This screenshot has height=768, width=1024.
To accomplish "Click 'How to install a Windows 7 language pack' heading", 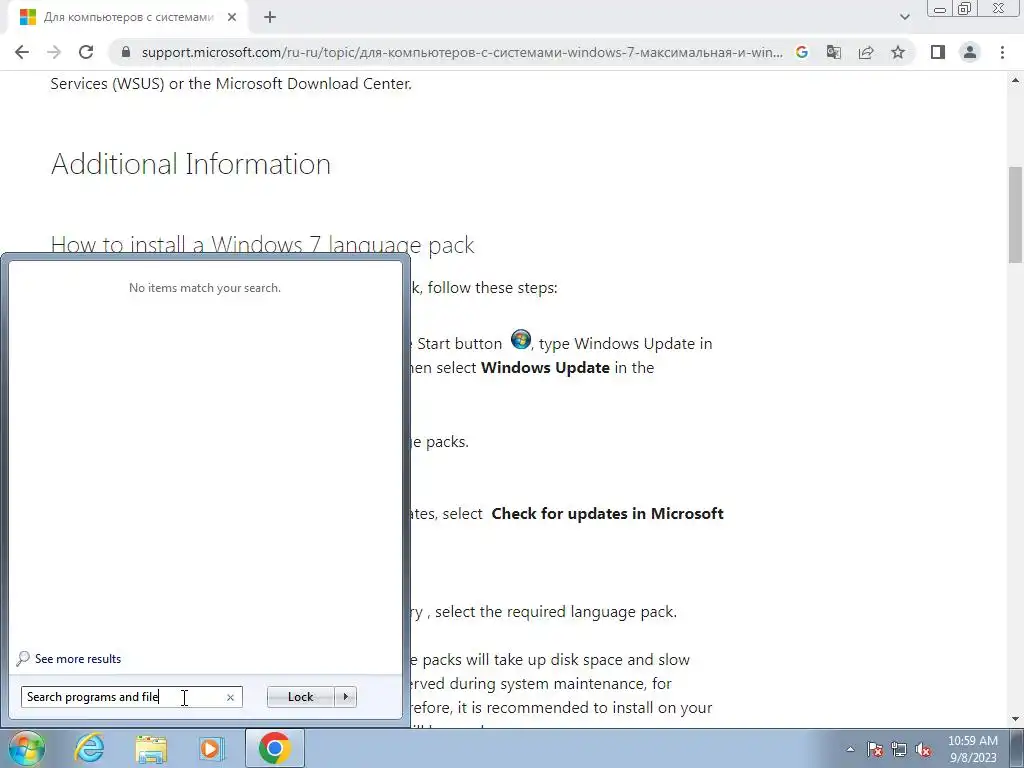I will [263, 245].
